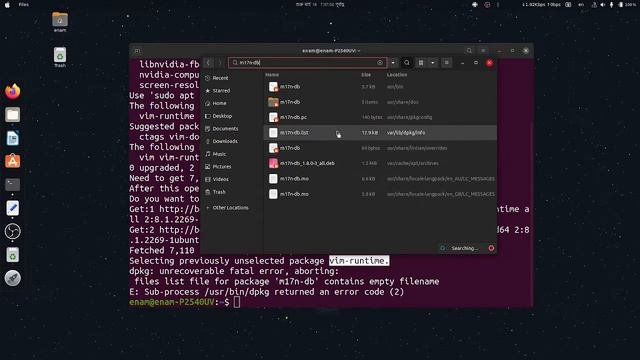Open the volume indicator in top bar

[x=603, y=4]
